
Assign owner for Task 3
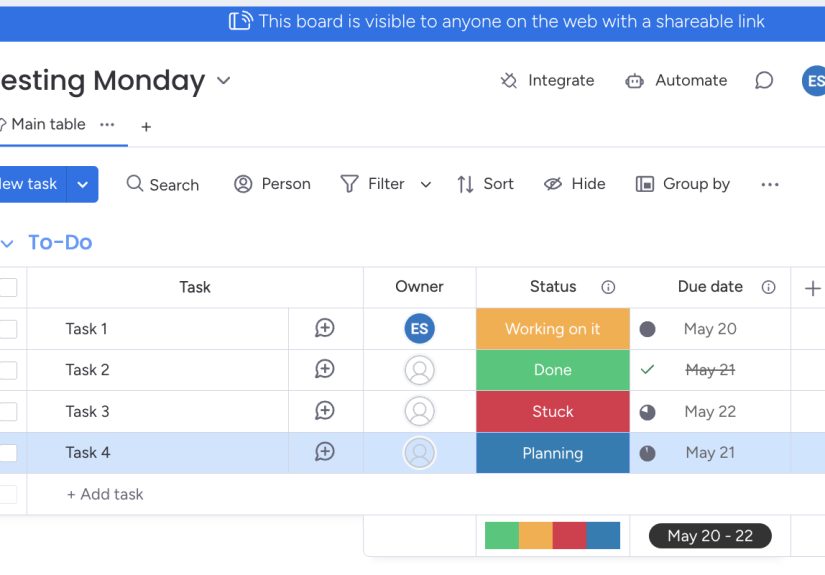419,411
